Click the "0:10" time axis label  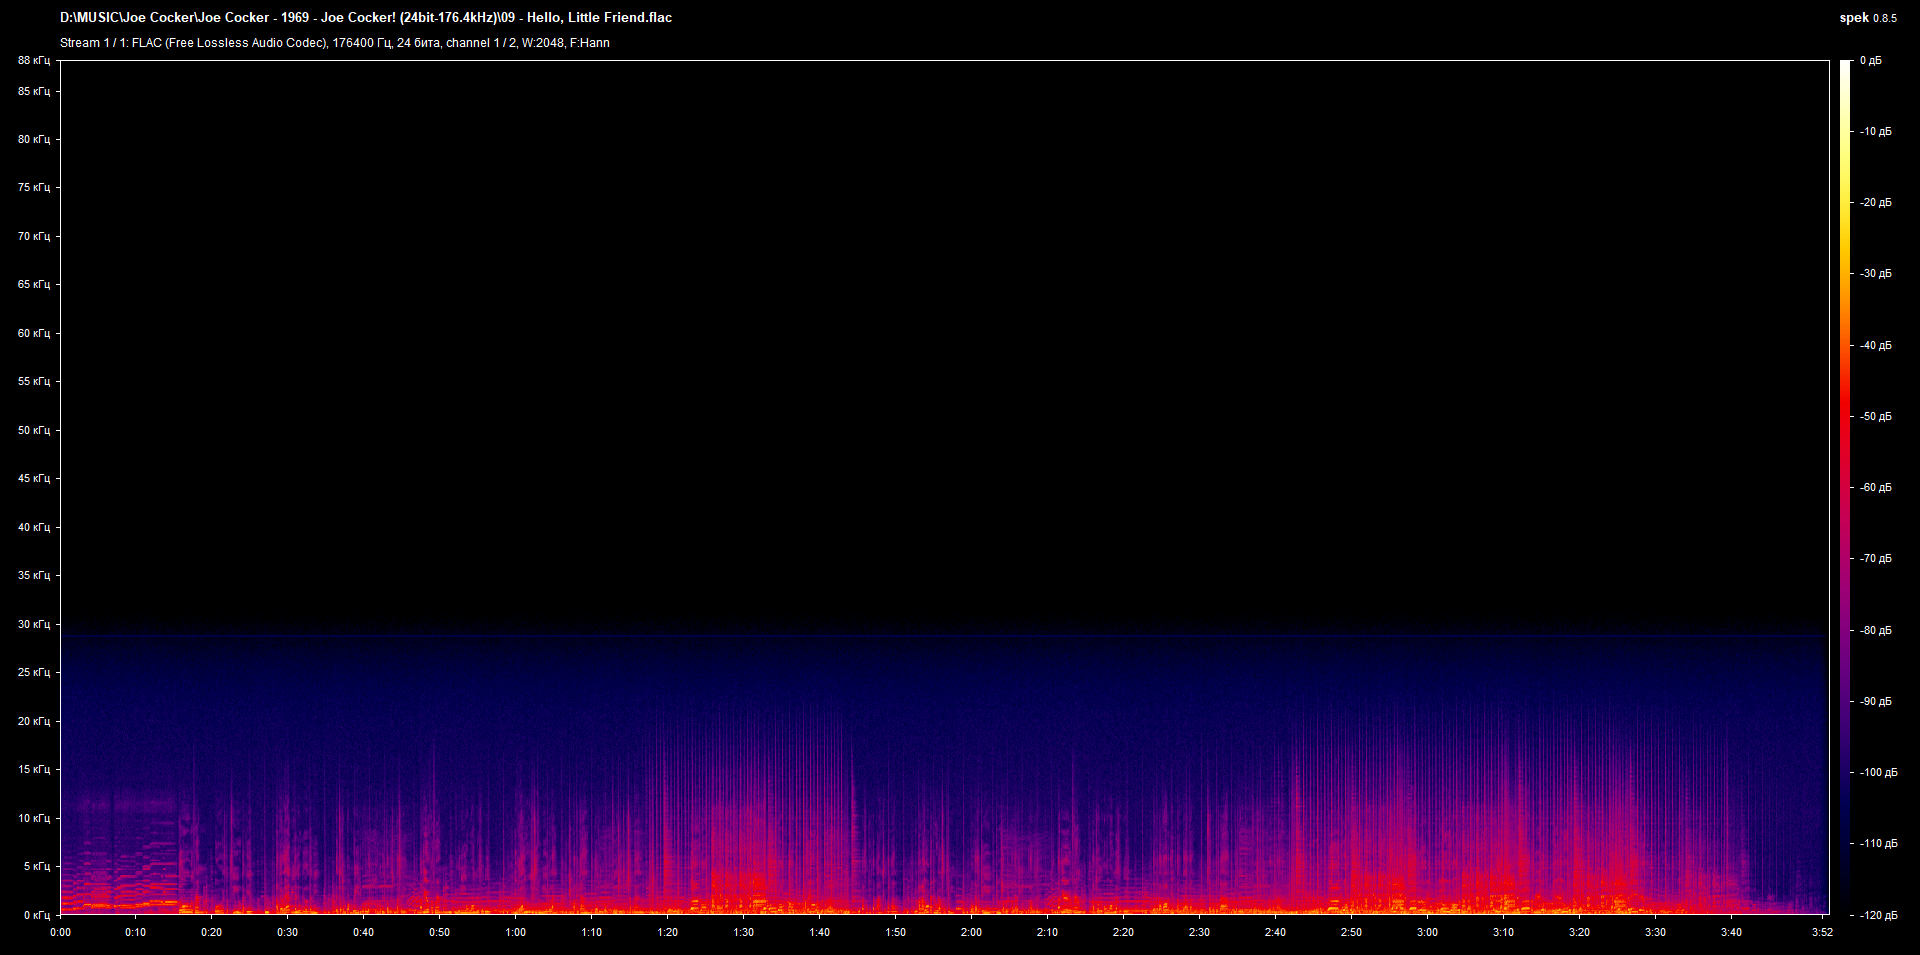(136, 932)
